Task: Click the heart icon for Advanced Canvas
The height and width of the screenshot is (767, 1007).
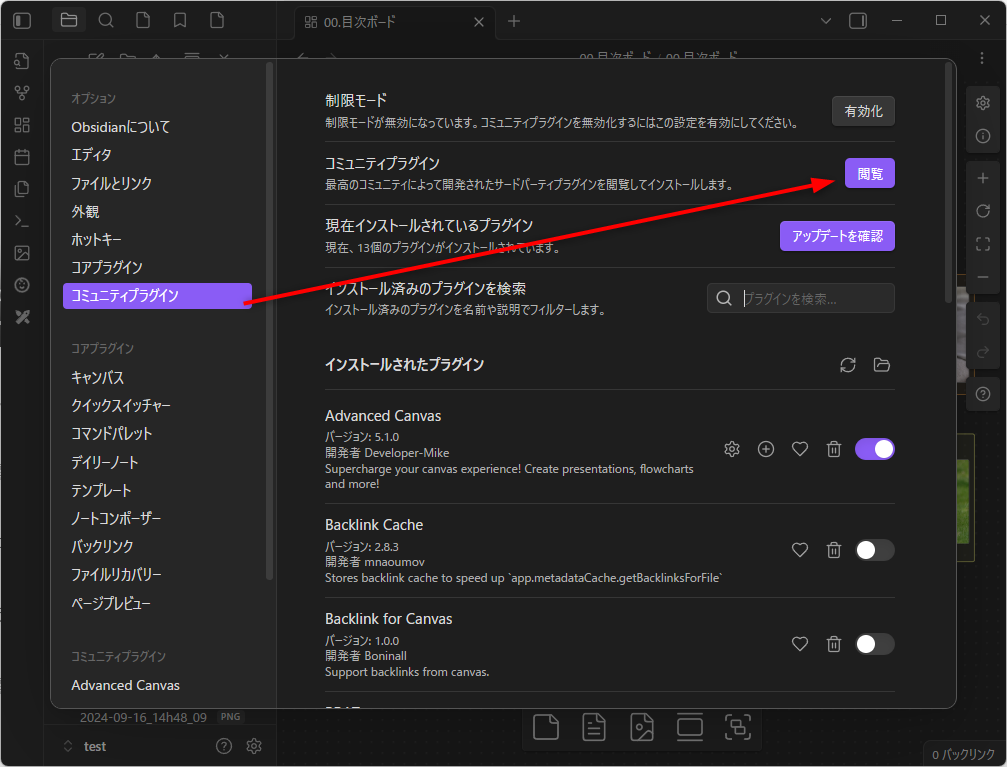Action: coord(800,449)
